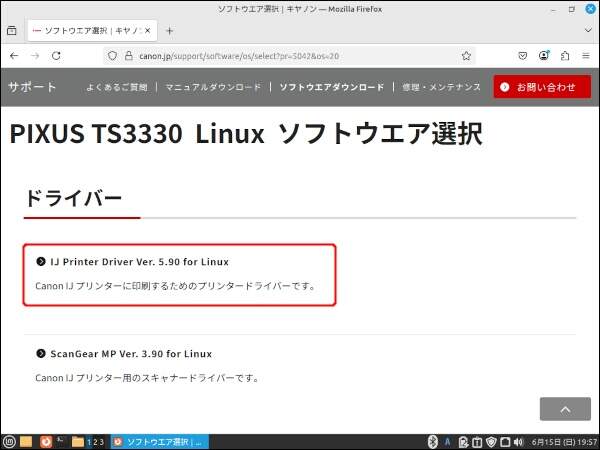This screenshot has width=600, height=450.
Task: Open the Linux Mint start menu icon
Action: click(9, 442)
